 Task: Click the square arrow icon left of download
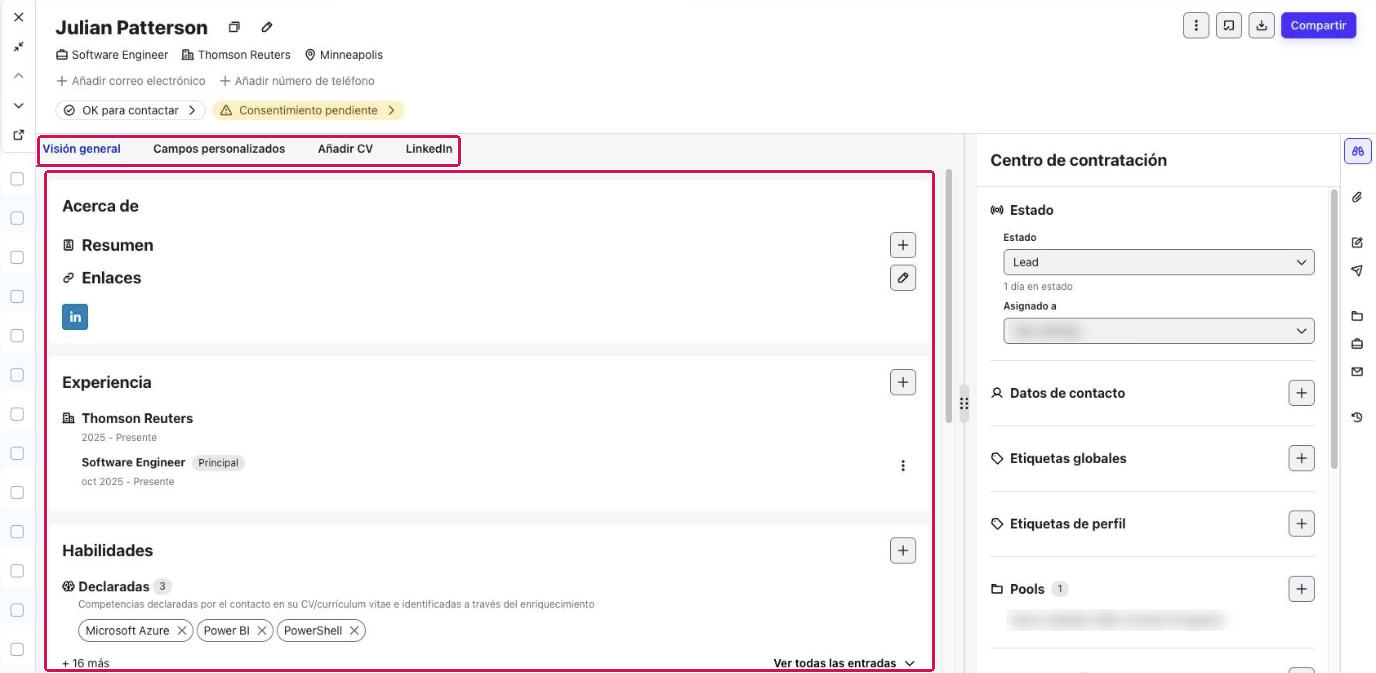pyautogui.click(x=1229, y=26)
